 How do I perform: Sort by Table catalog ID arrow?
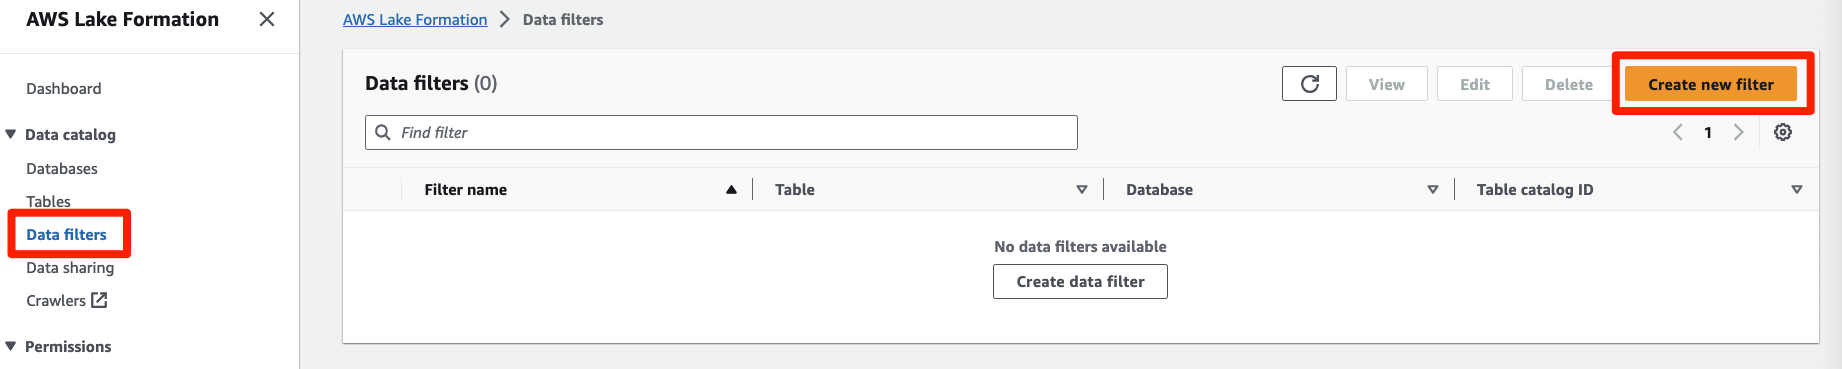[1796, 189]
